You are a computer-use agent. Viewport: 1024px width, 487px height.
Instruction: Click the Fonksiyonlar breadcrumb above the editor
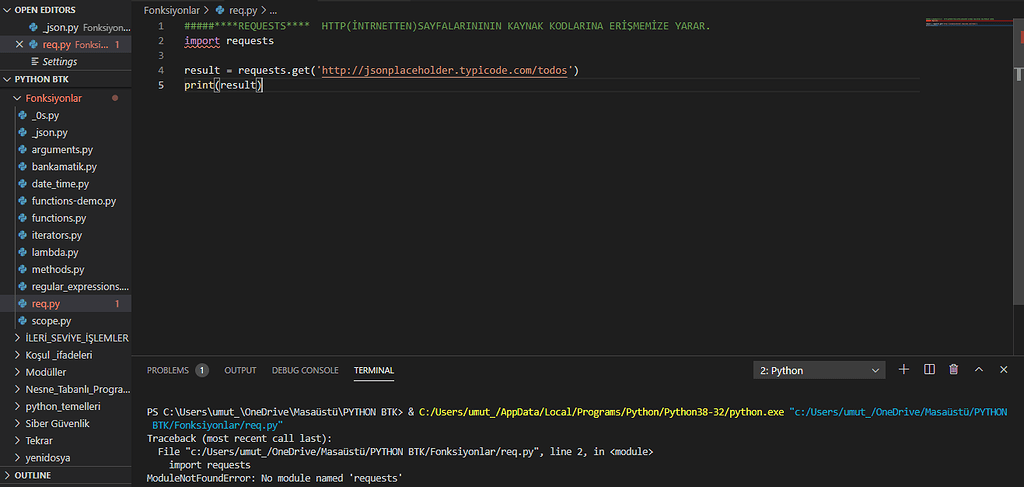click(x=169, y=9)
